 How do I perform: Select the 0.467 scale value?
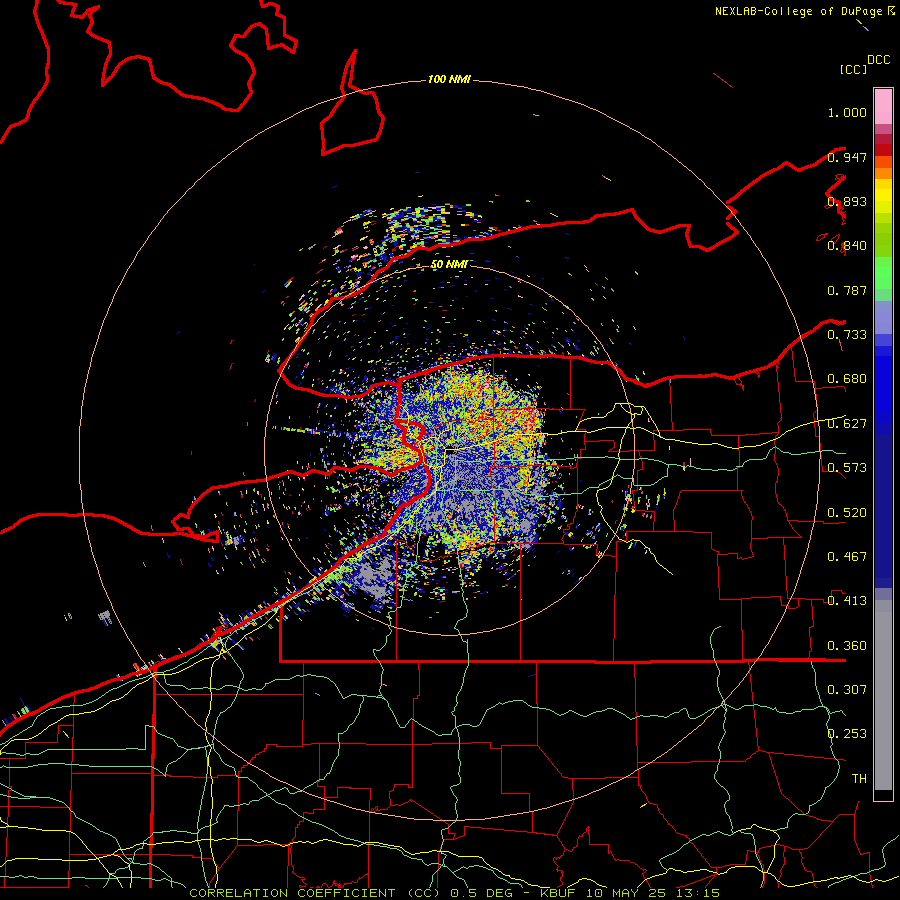pyautogui.click(x=847, y=557)
